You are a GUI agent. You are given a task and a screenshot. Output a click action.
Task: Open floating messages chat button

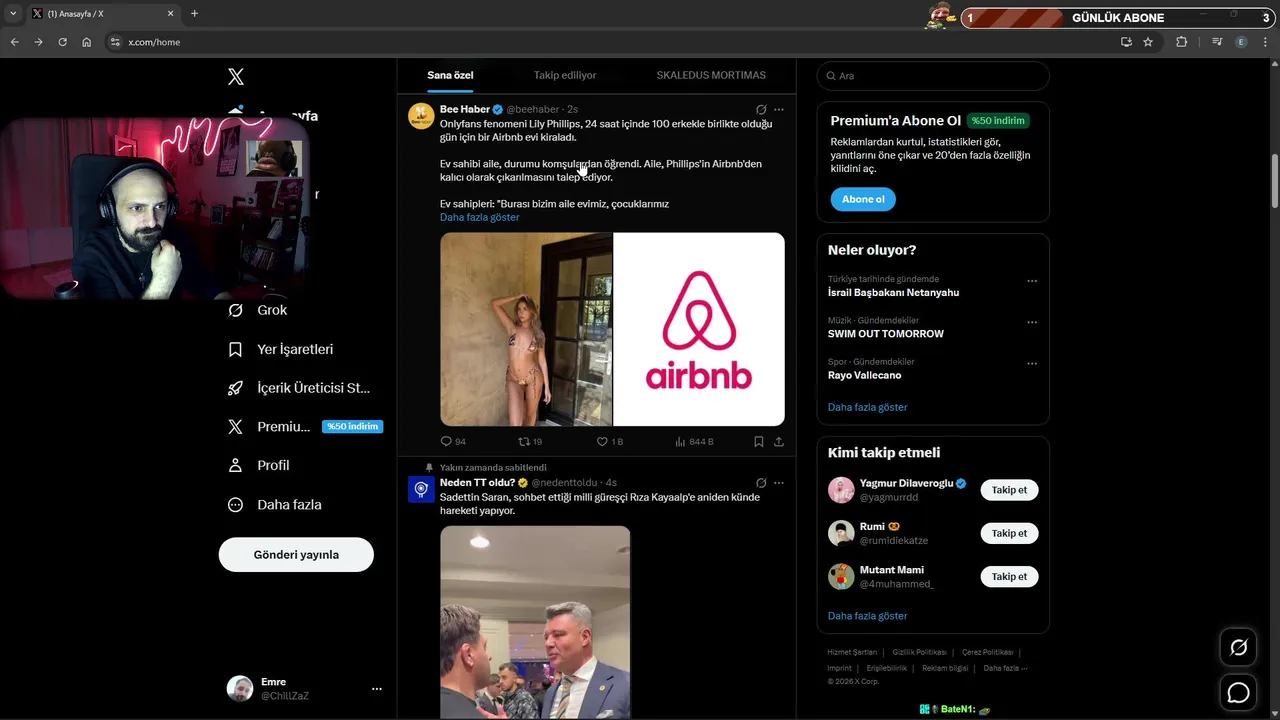click(x=1238, y=692)
